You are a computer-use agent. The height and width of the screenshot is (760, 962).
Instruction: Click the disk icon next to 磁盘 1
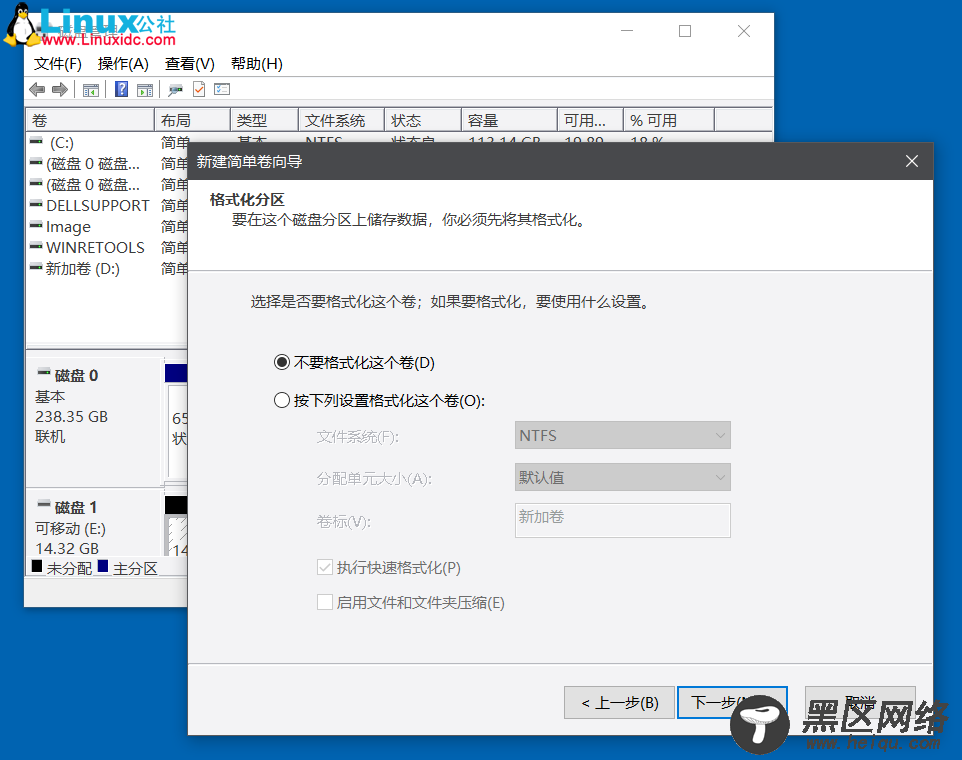point(44,504)
